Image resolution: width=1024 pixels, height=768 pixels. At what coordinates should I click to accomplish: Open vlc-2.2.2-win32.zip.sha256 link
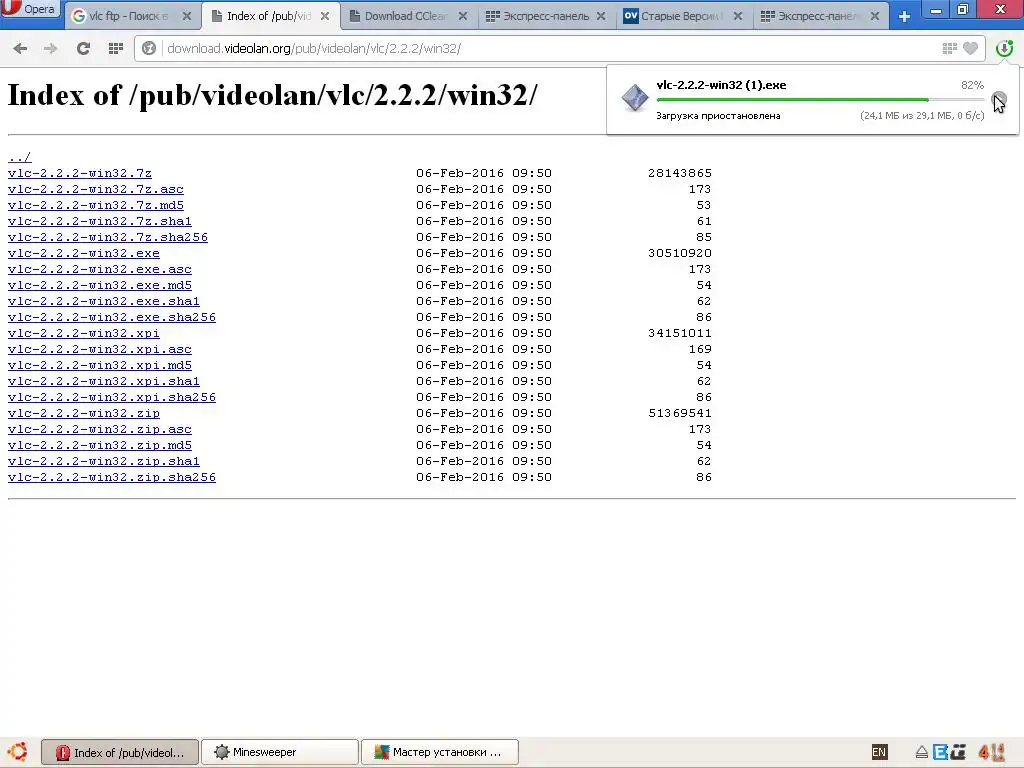click(x=112, y=477)
